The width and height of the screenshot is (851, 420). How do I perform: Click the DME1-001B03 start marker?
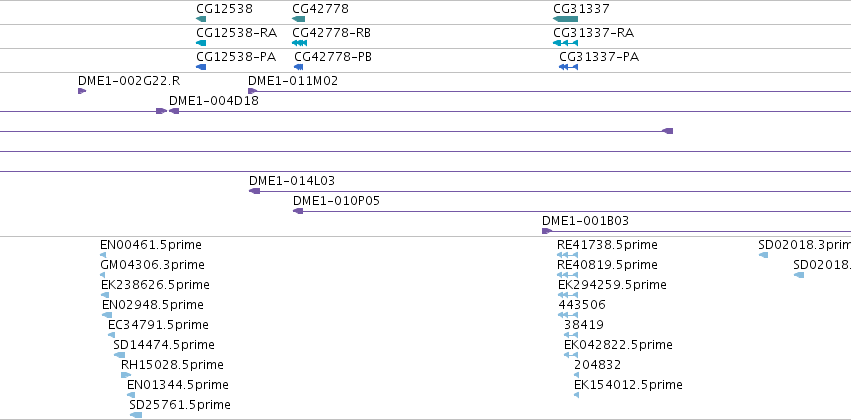[547, 231]
